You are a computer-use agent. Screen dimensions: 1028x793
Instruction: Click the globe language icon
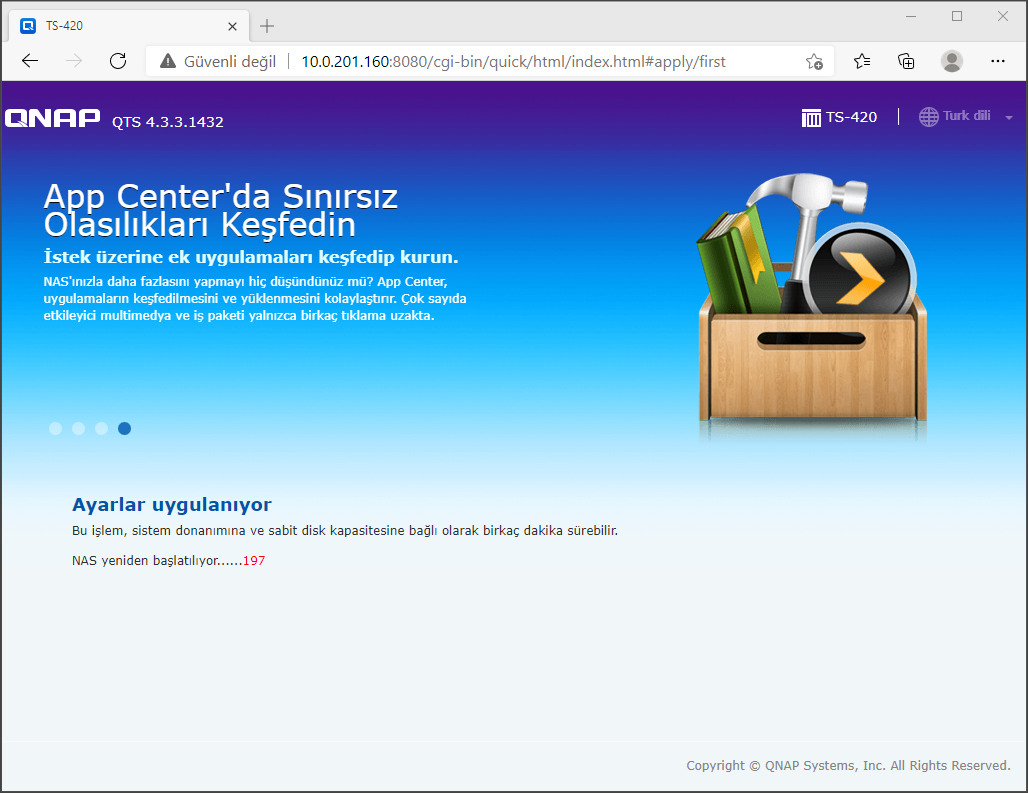[x=928, y=116]
